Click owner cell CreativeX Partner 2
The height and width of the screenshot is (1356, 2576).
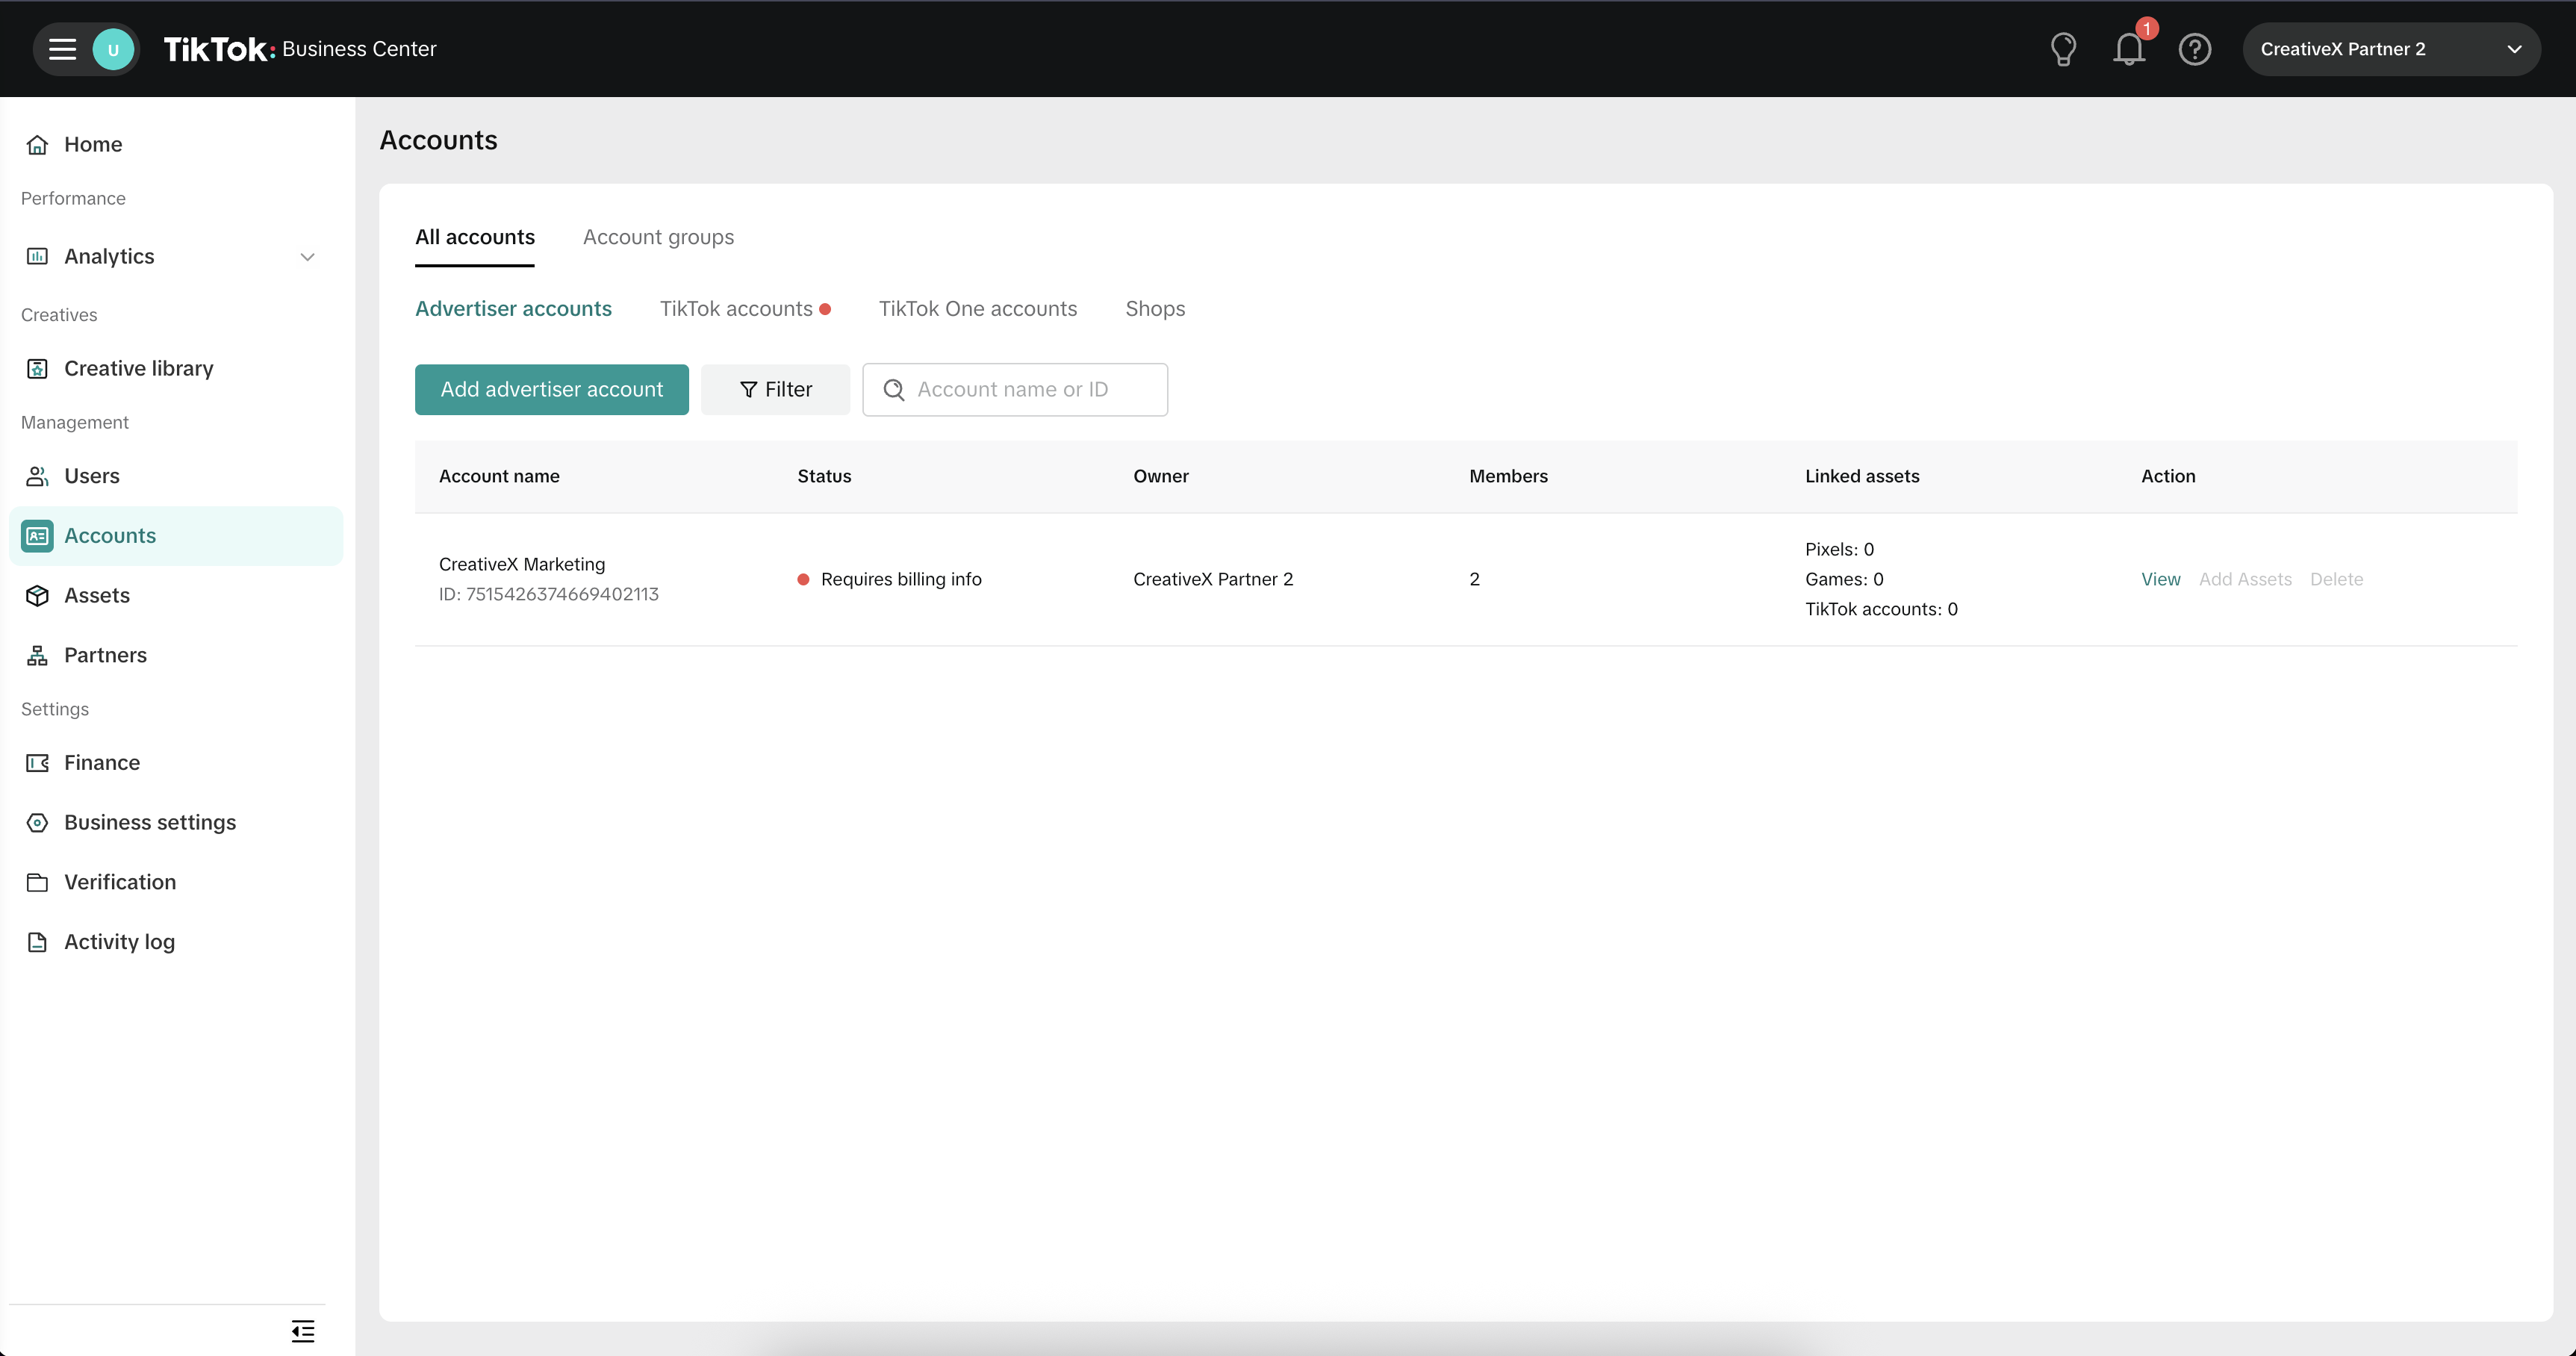coord(1213,580)
